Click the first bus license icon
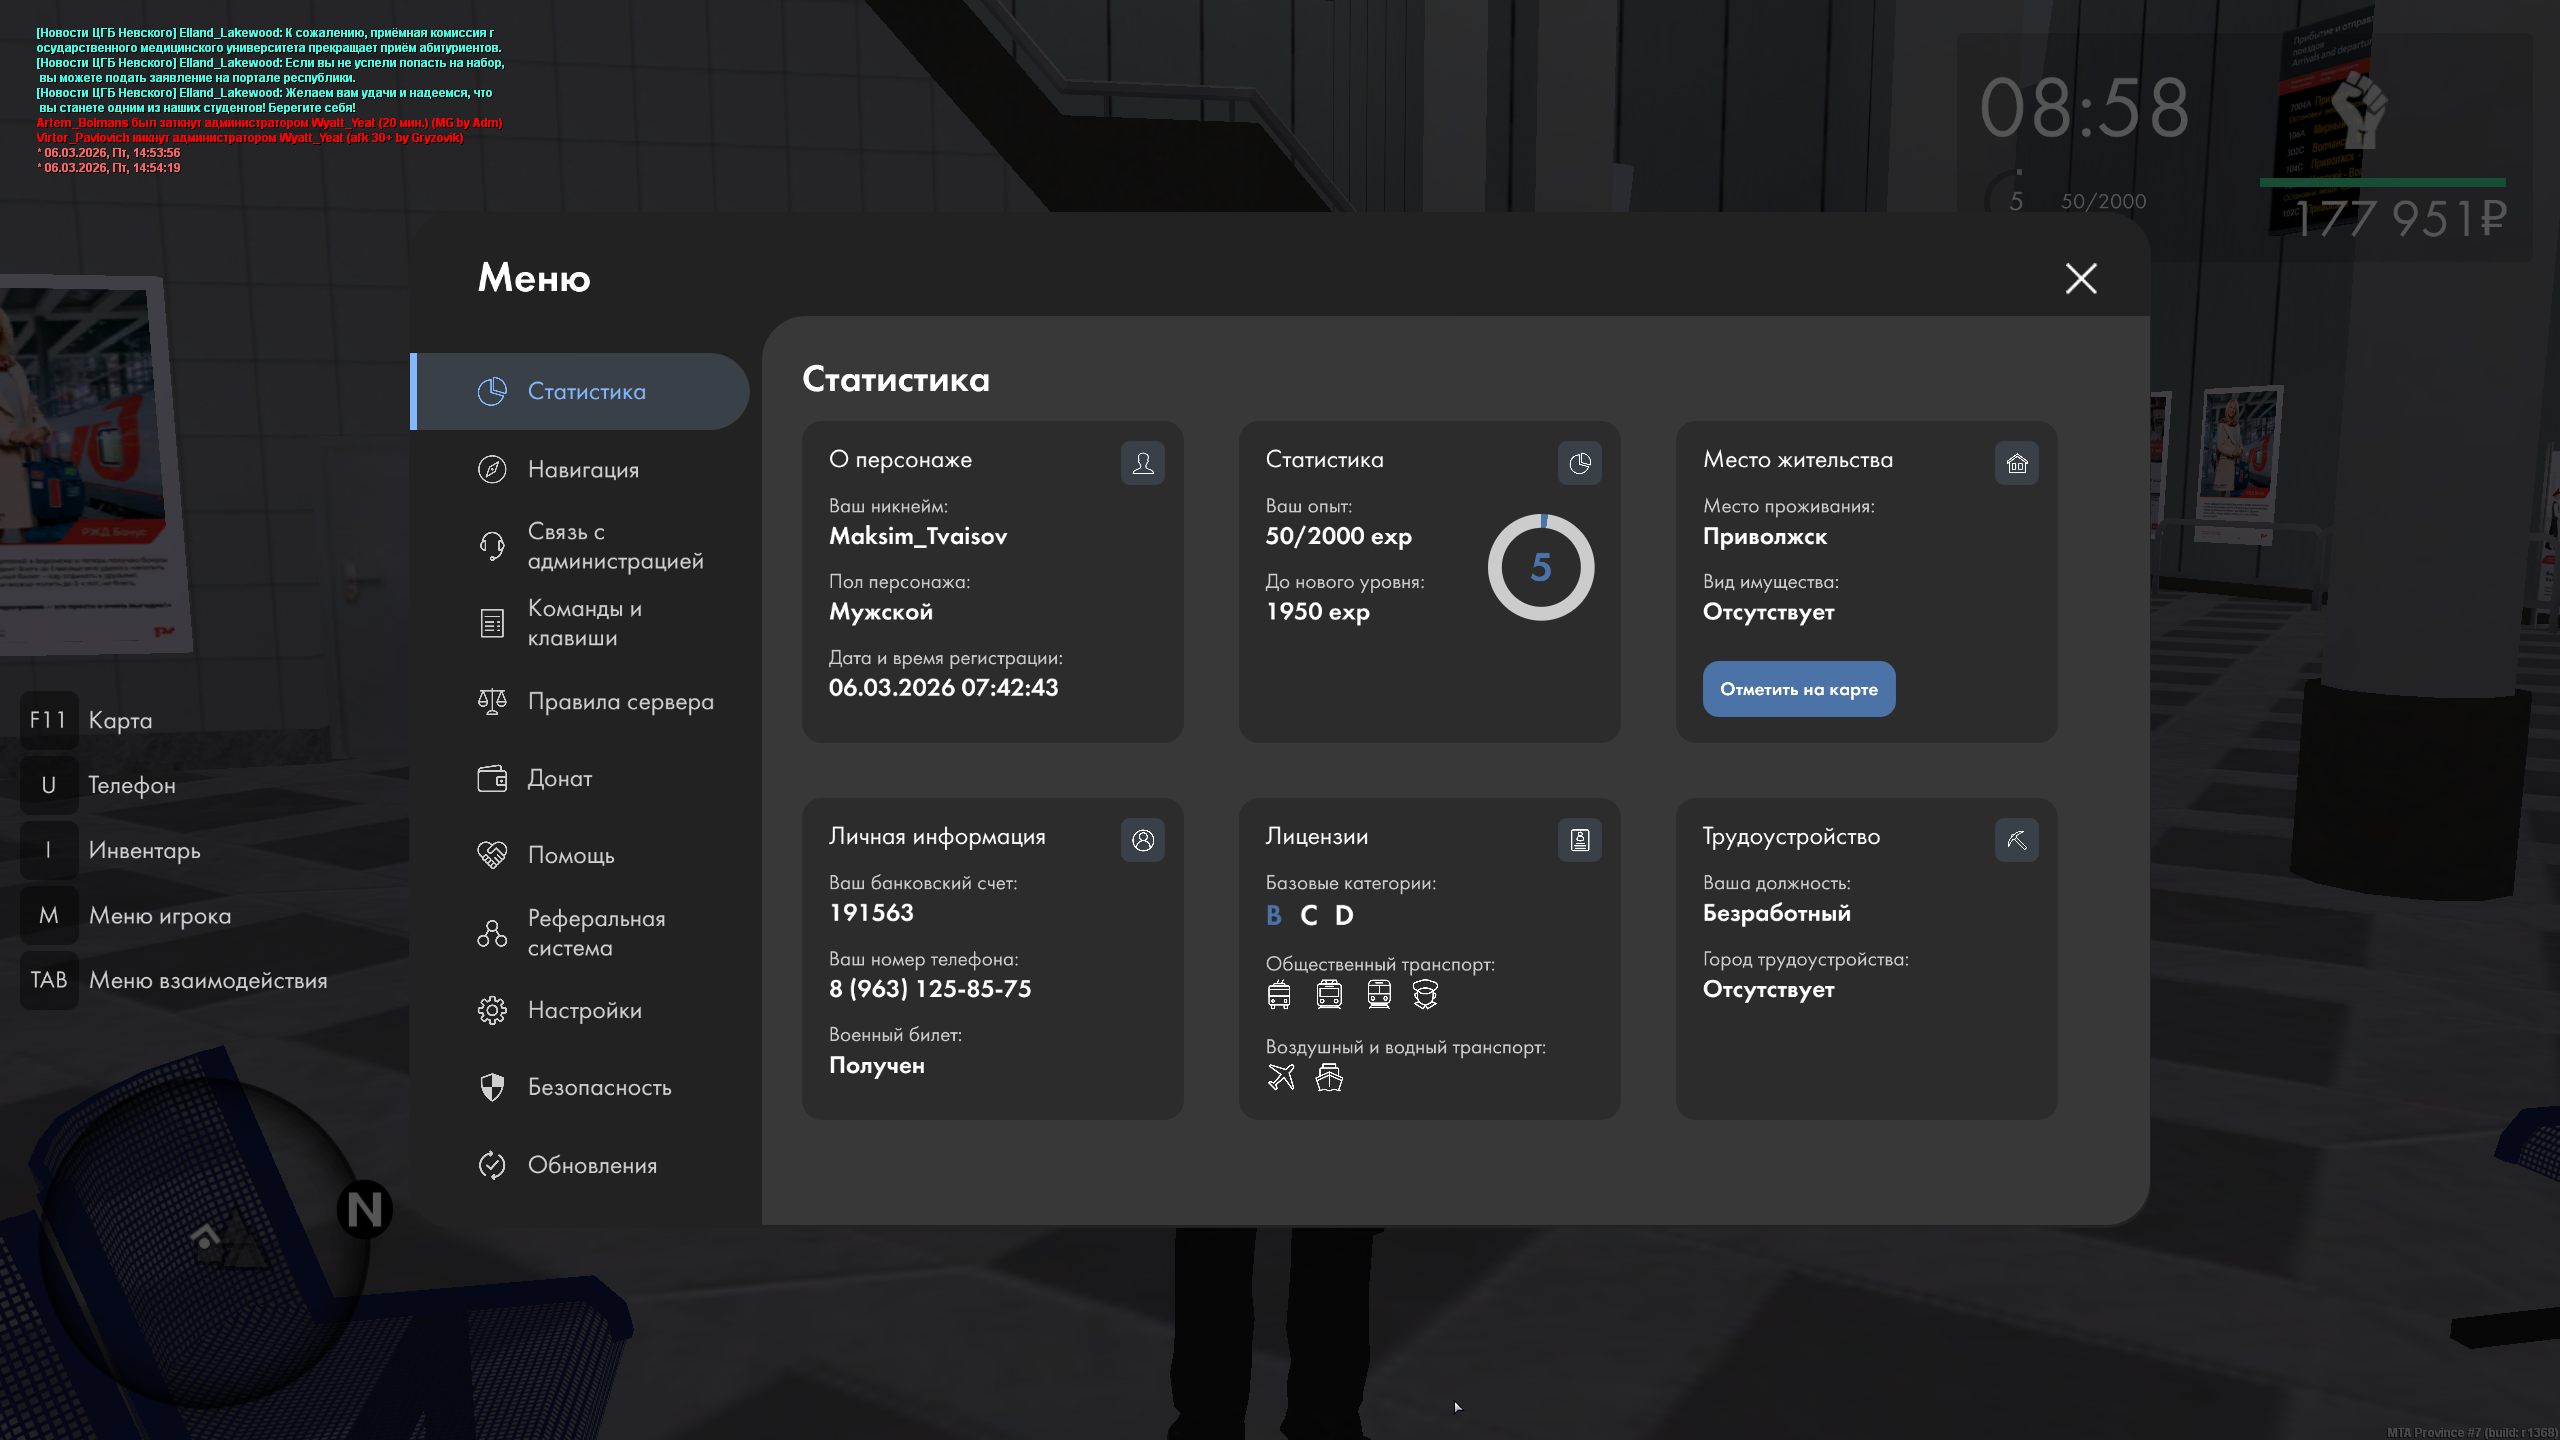Image resolution: width=2560 pixels, height=1440 pixels. [x=1279, y=994]
